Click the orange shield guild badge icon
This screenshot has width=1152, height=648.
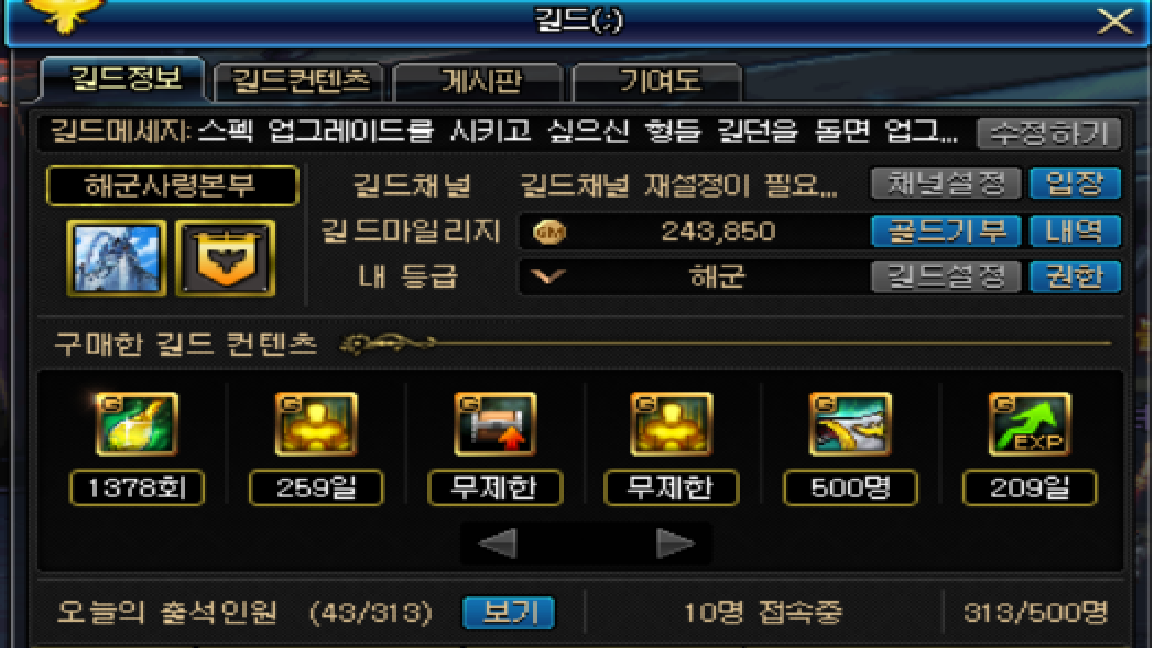pyautogui.click(x=226, y=258)
